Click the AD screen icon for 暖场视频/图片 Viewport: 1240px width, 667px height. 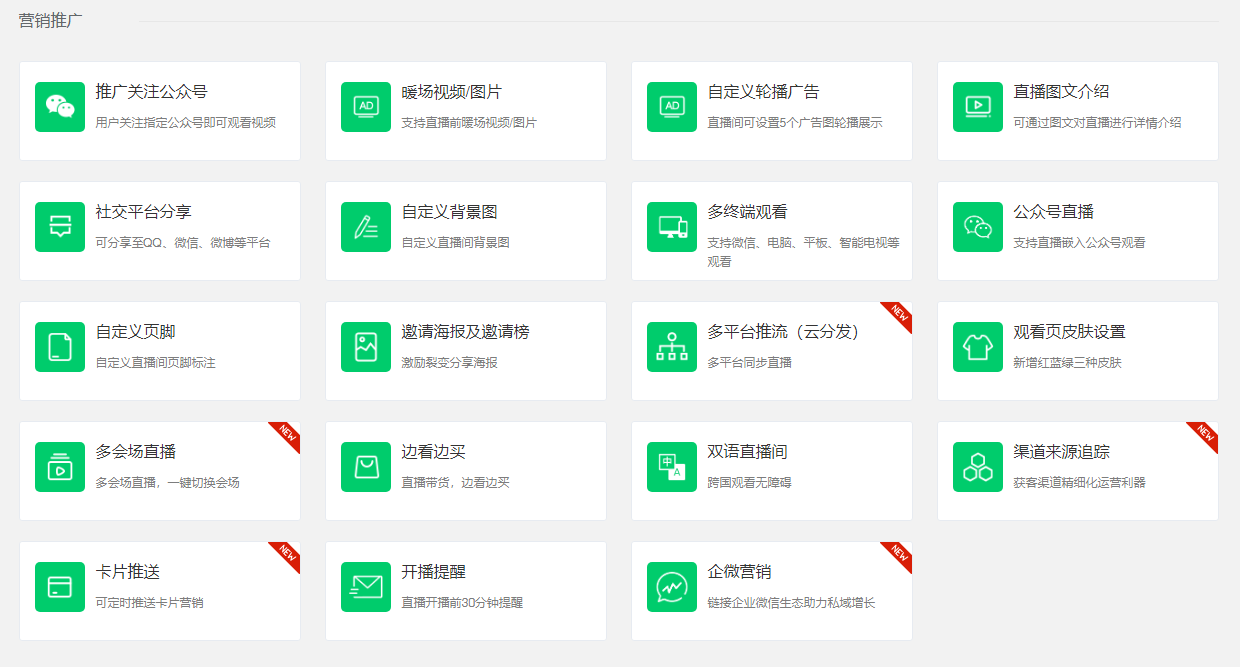coord(366,107)
